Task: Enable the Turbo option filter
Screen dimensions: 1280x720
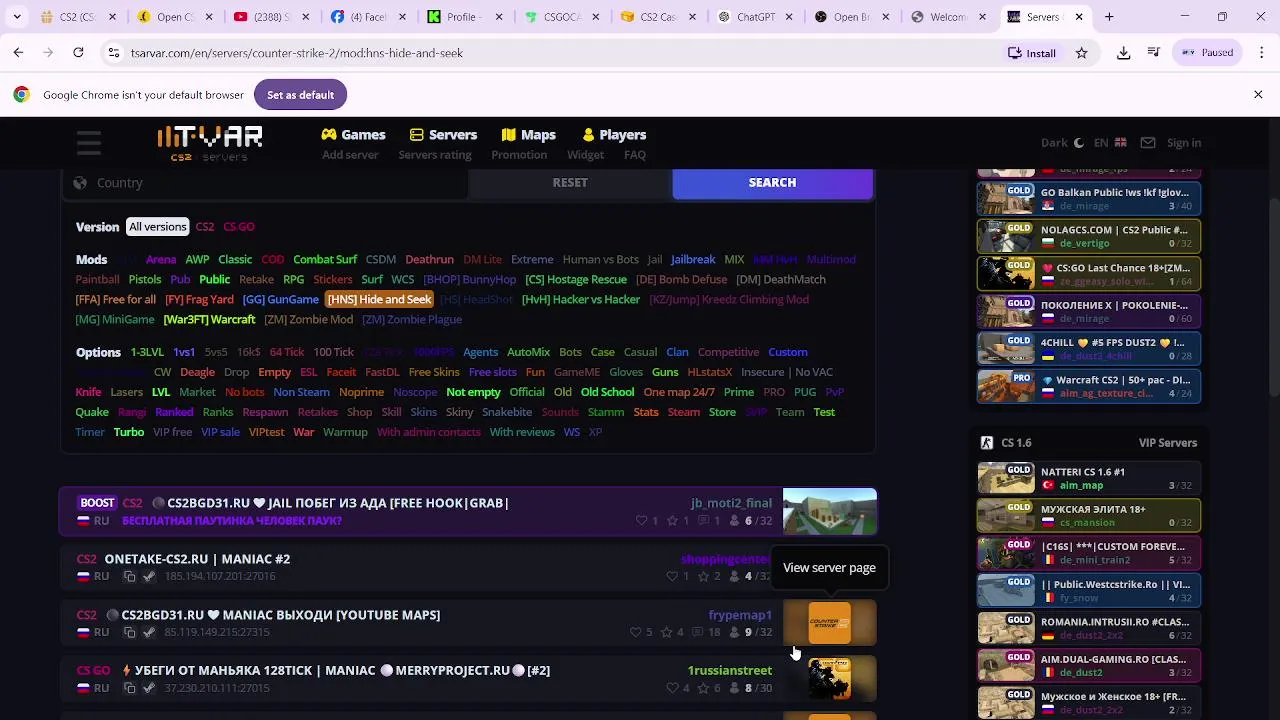Action: point(129,432)
